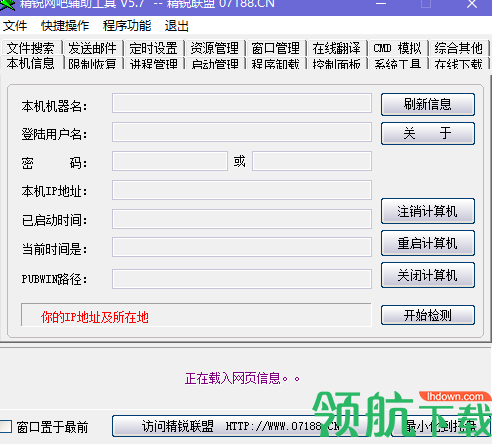The image size is (492, 444).
Task: Select the 限制恢复 tab
Action: point(92,63)
